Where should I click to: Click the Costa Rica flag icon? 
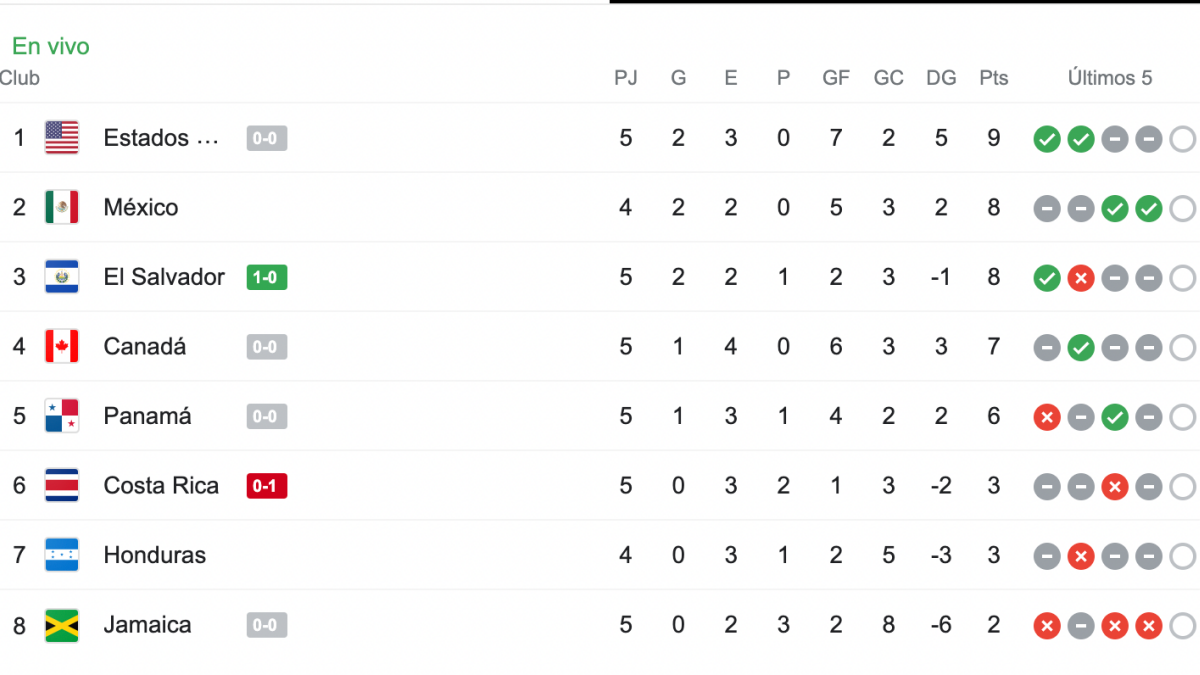coord(62,486)
